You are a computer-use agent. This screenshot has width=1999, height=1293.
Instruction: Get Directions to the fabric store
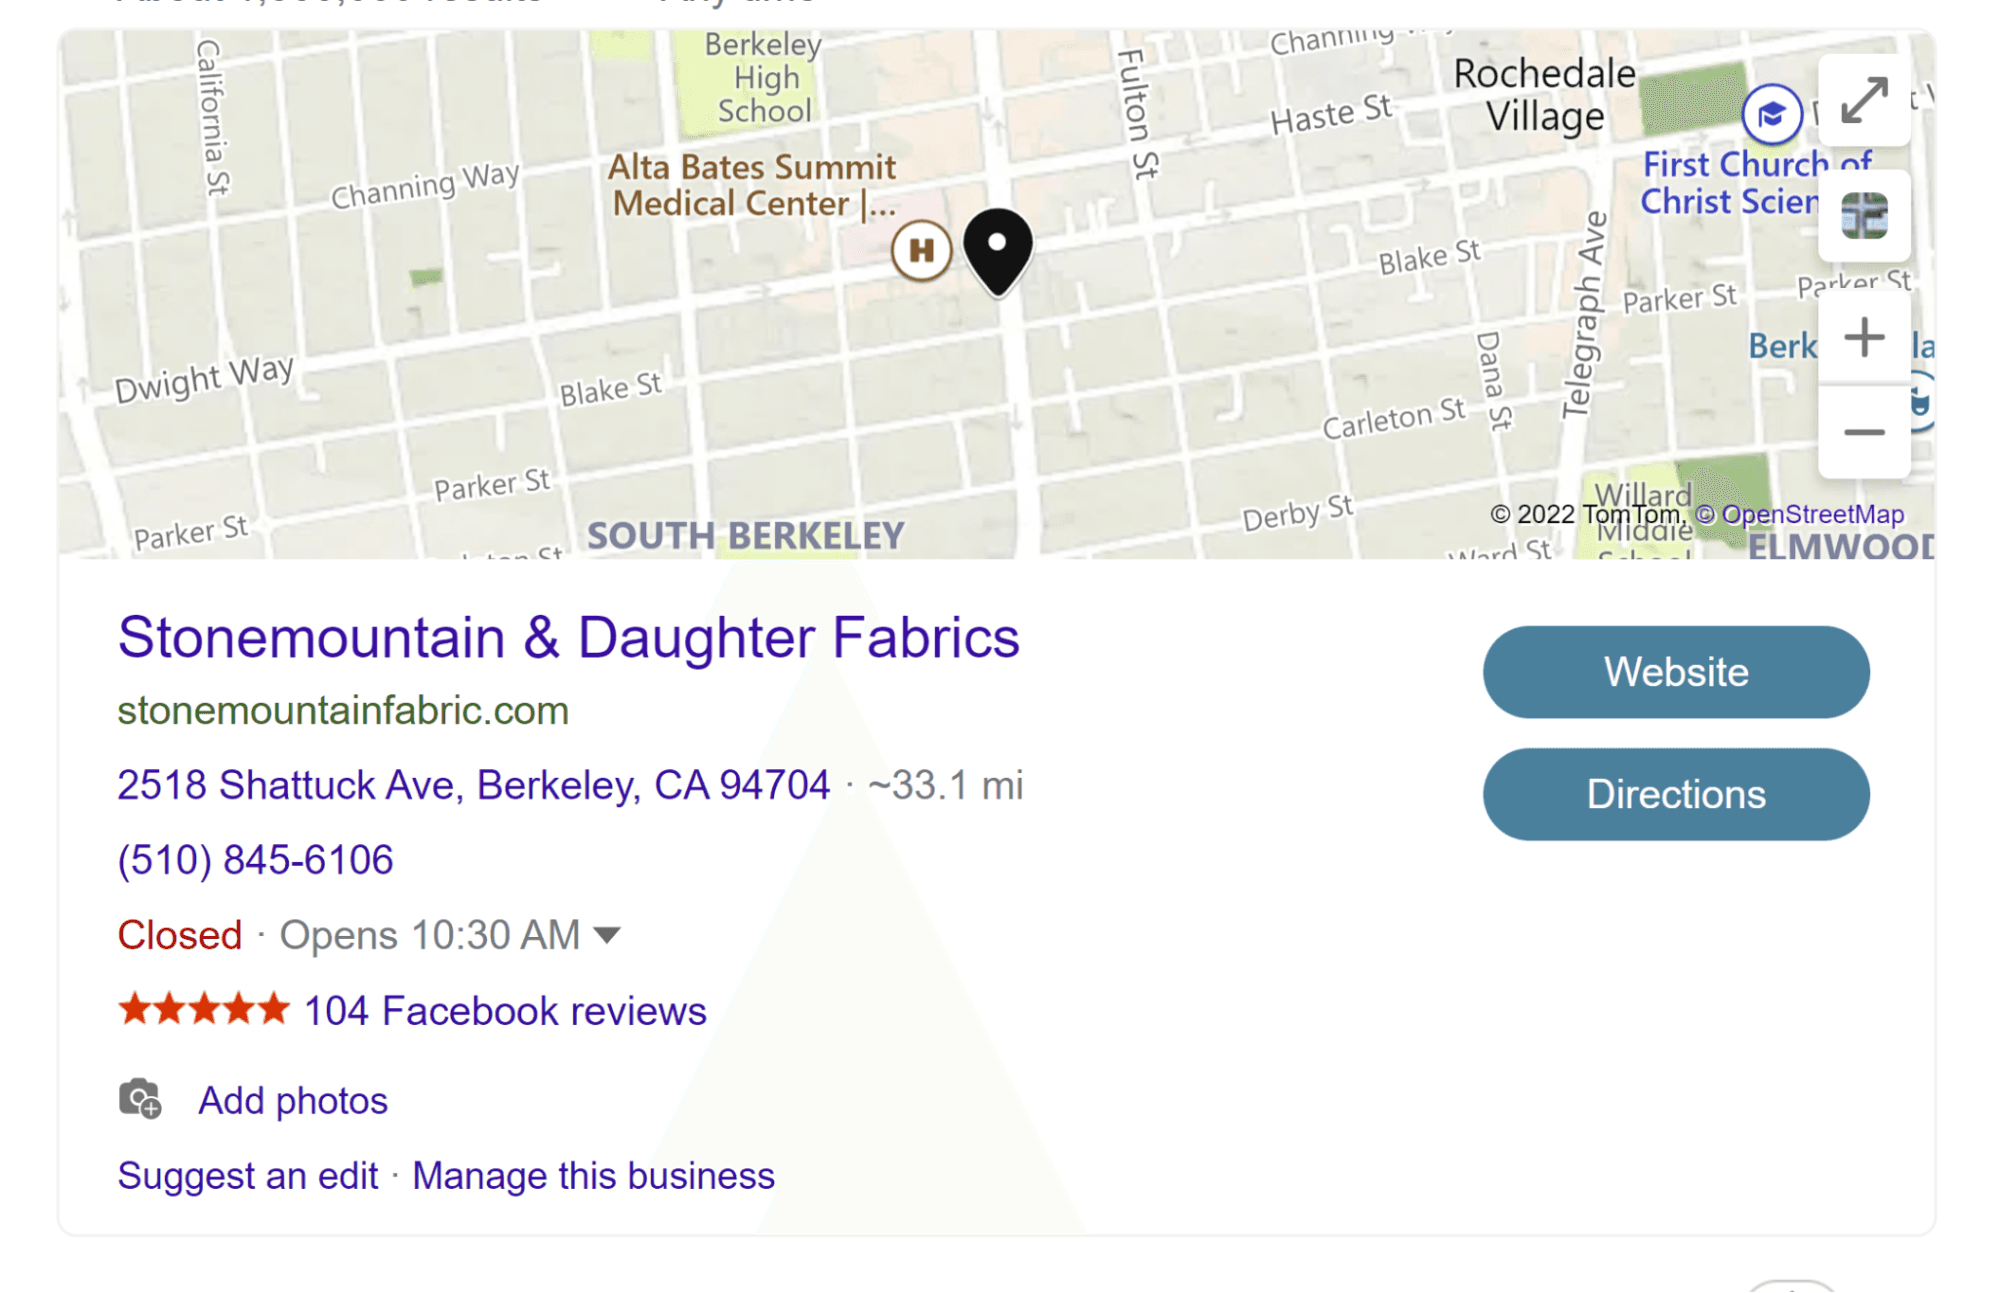click(1676, 794)
